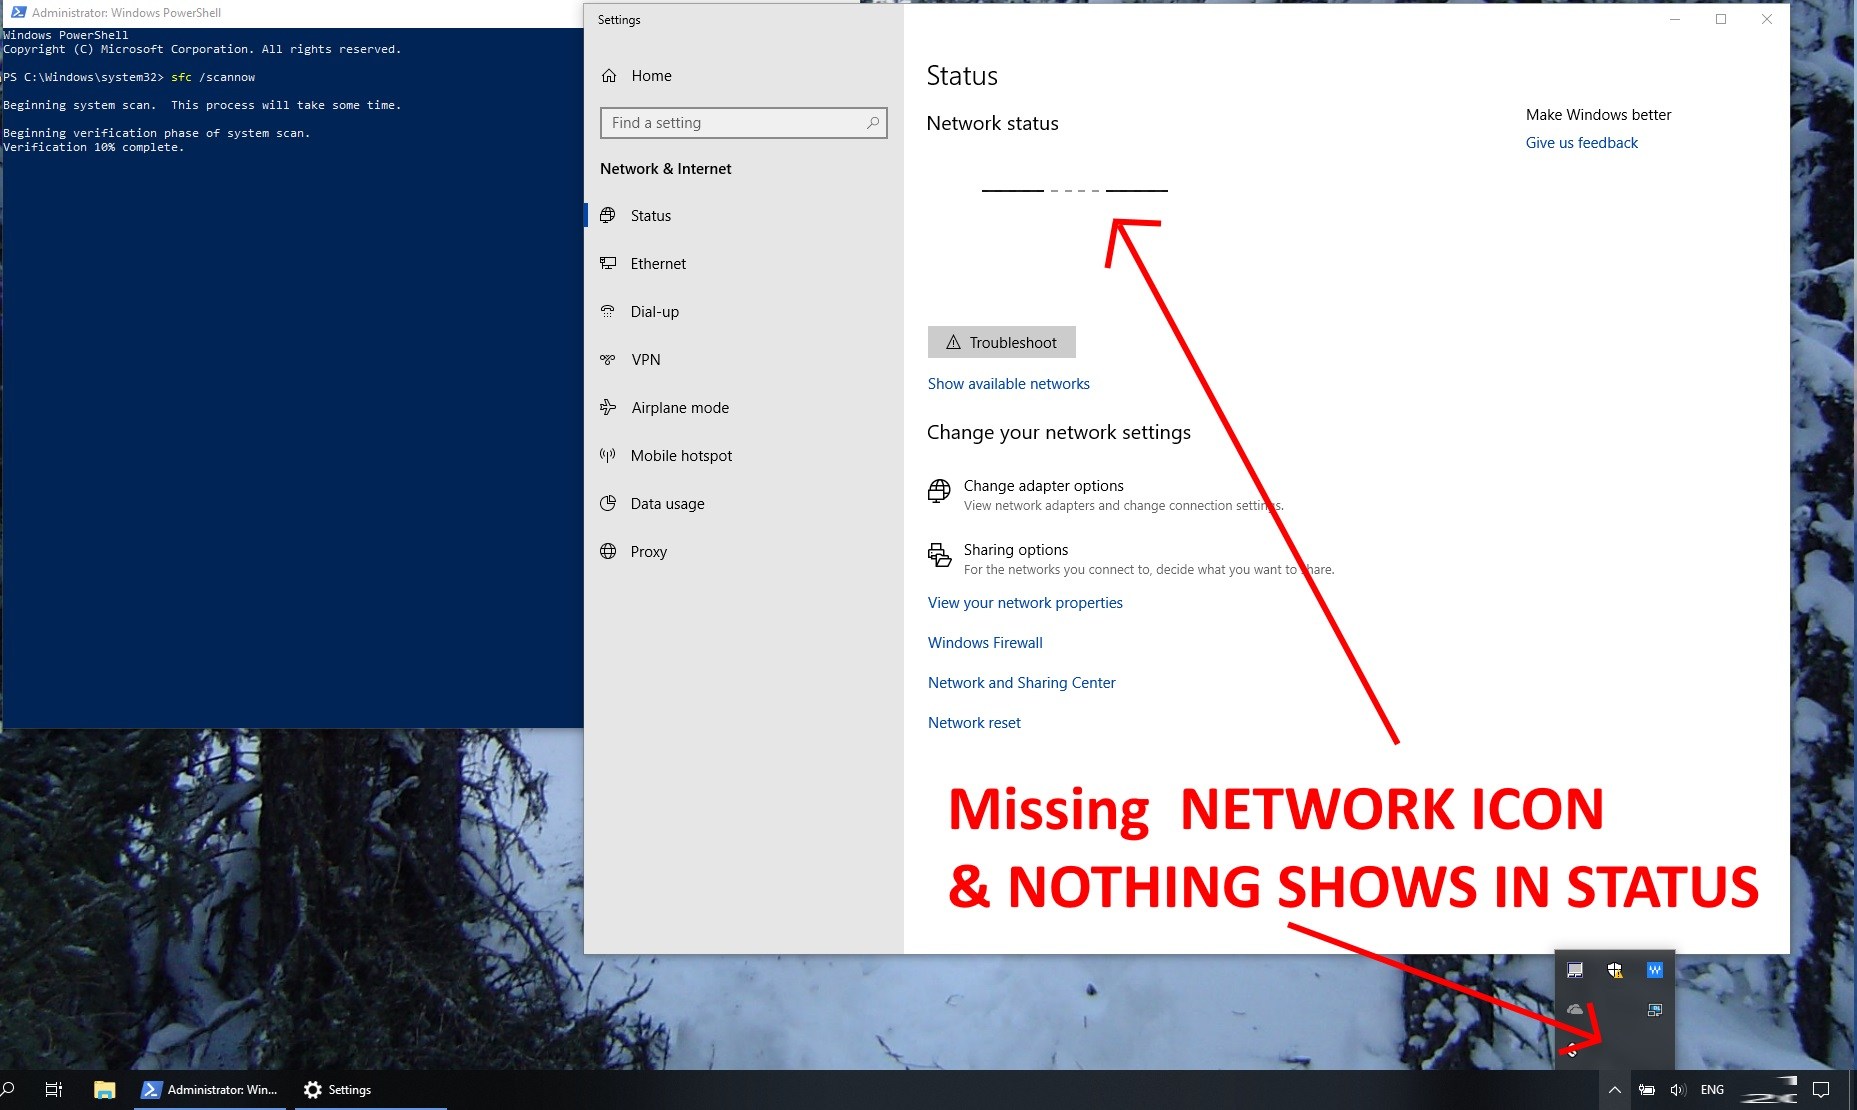Open Windows Security shield icon in the tray
The width and height of the screenshot is (1857, 1110).
1614,971
